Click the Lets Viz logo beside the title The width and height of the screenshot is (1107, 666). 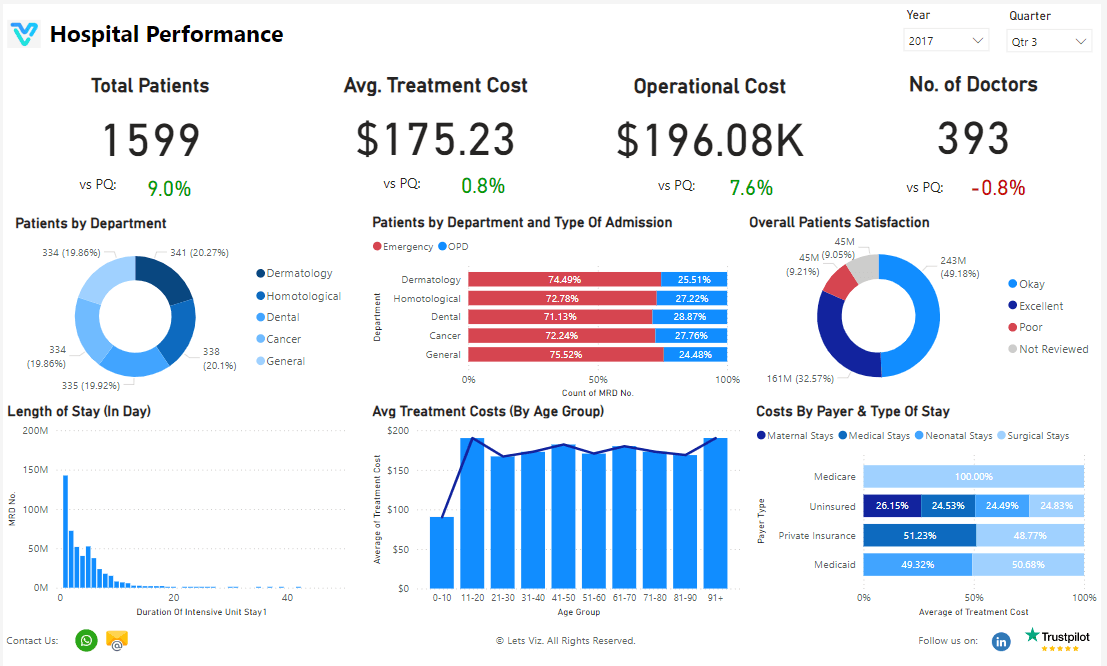point(25,32)
